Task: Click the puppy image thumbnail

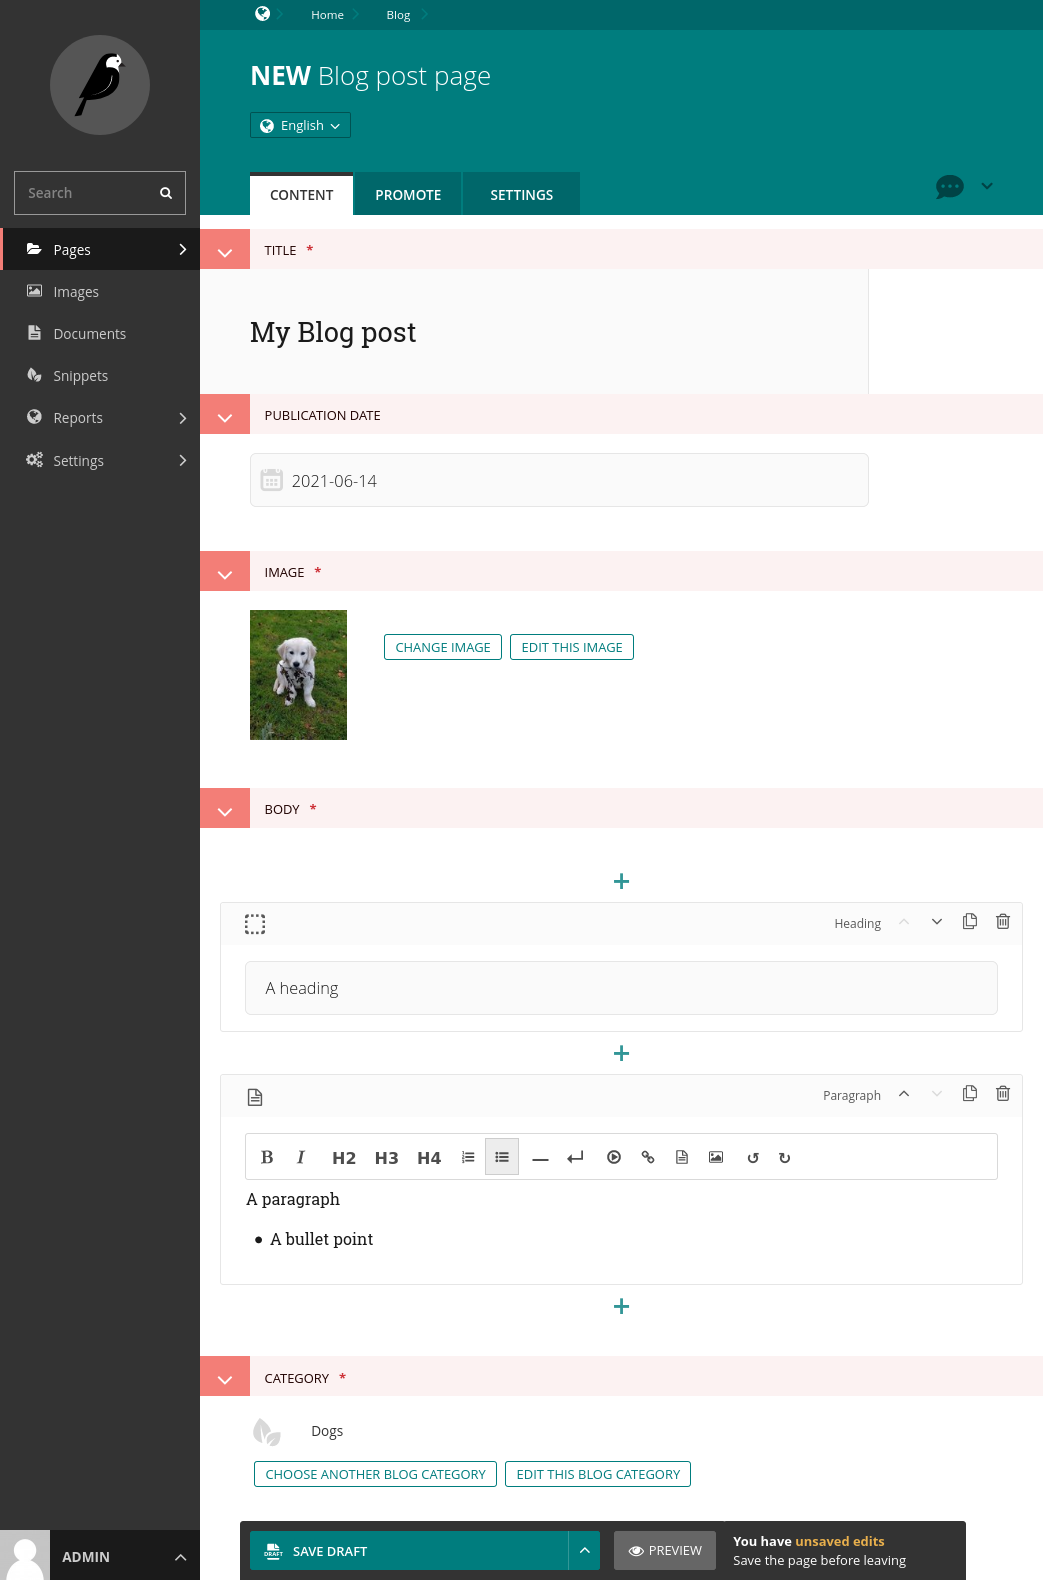Action: coord(298,675)
